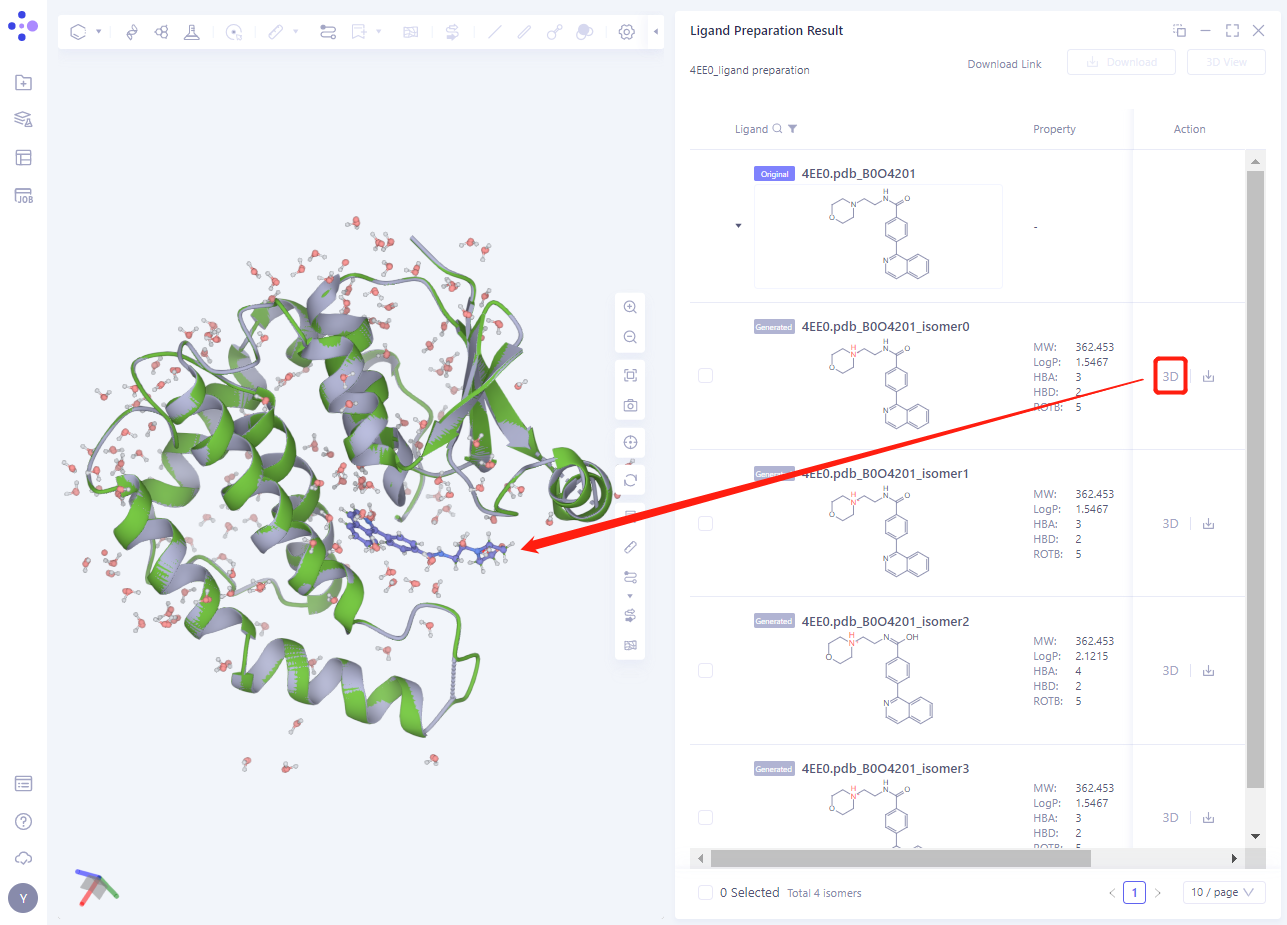Collapse the original 4EE0.pdb_B0O4201 row
Image resolution: width=1287 pixels, height=925 pixels.
pos(739,226)
